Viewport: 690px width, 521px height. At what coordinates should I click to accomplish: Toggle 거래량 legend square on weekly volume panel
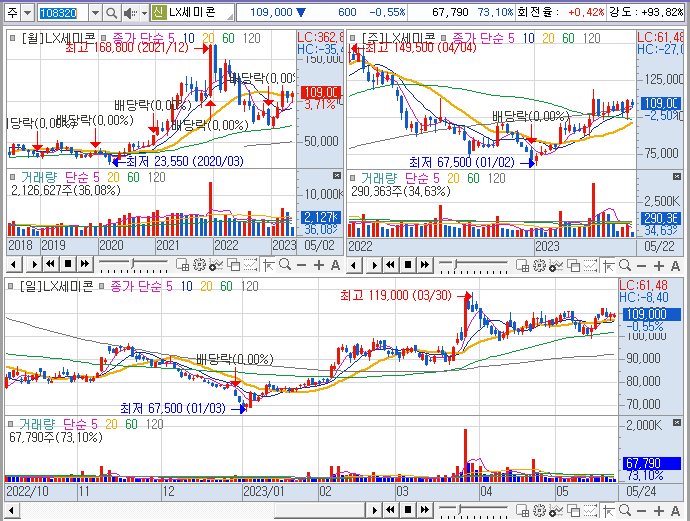[352, 178]
